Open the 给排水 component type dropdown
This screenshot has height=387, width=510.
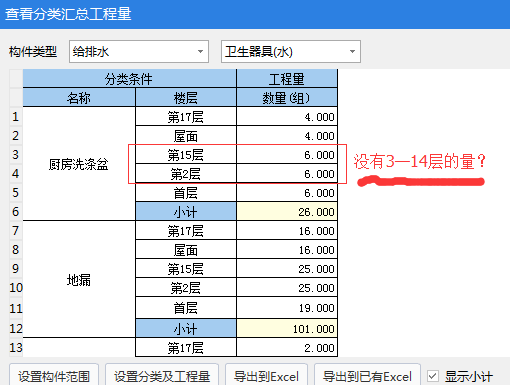139,51
